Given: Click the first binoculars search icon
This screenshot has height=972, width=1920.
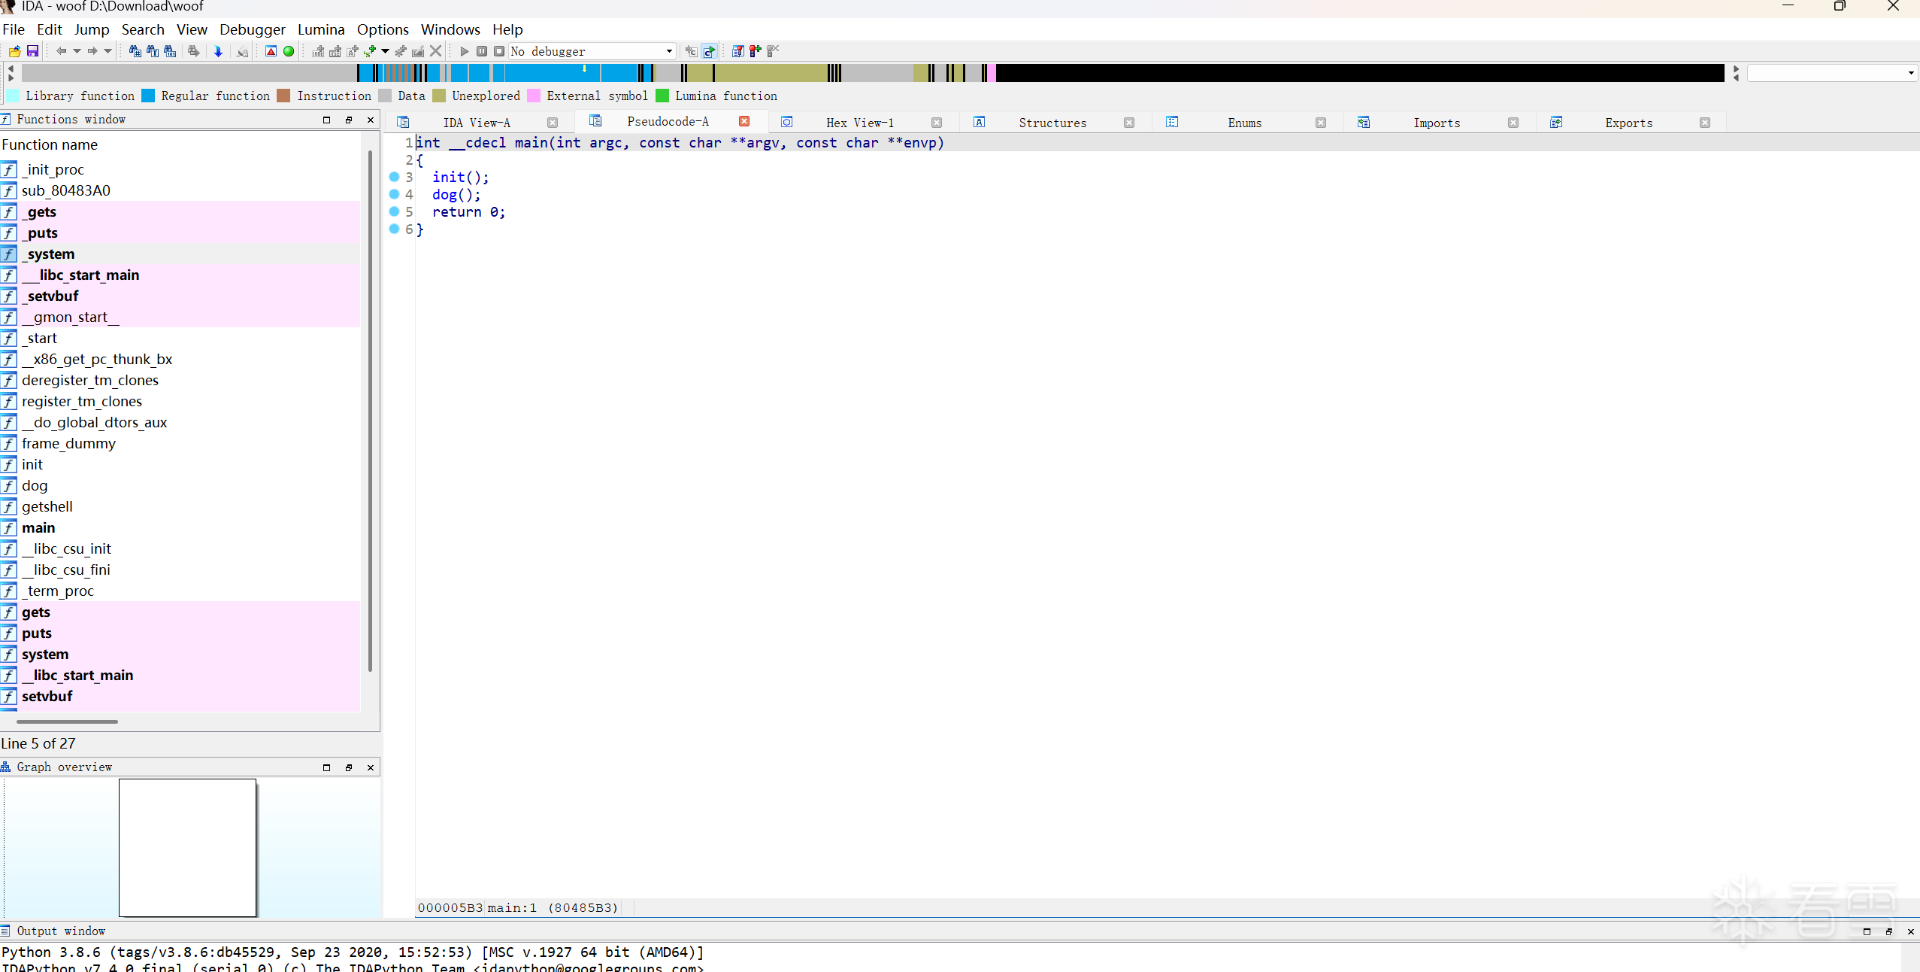Looking at the screenshot, I should point(135,51).
